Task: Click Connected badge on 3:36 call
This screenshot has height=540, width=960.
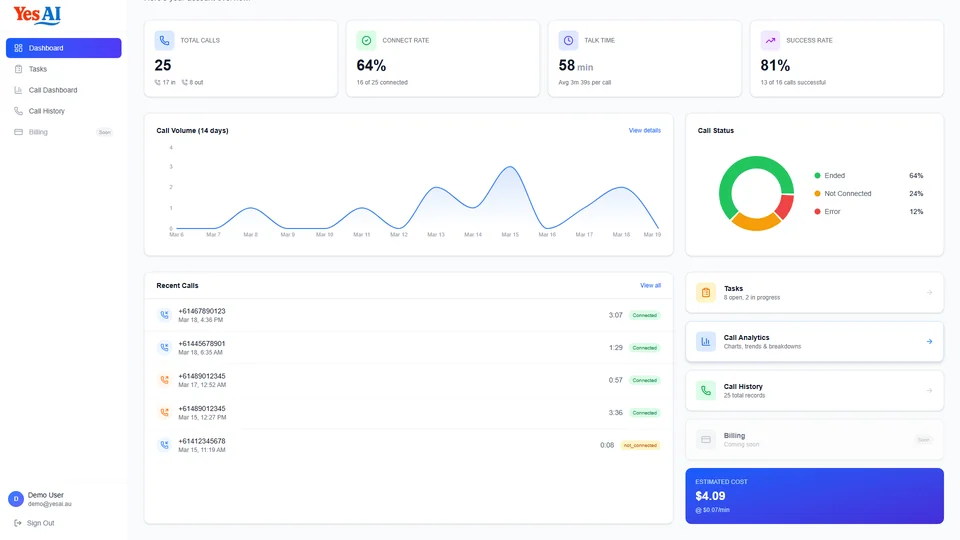Action: point(645,413)
